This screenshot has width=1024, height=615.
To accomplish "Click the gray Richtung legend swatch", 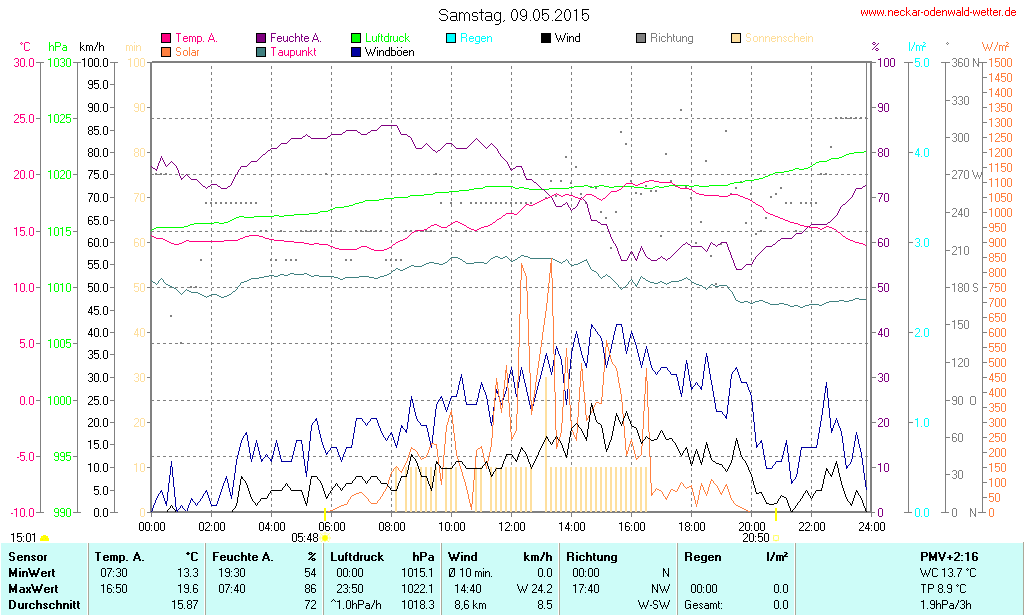I will tap(641, 38).
